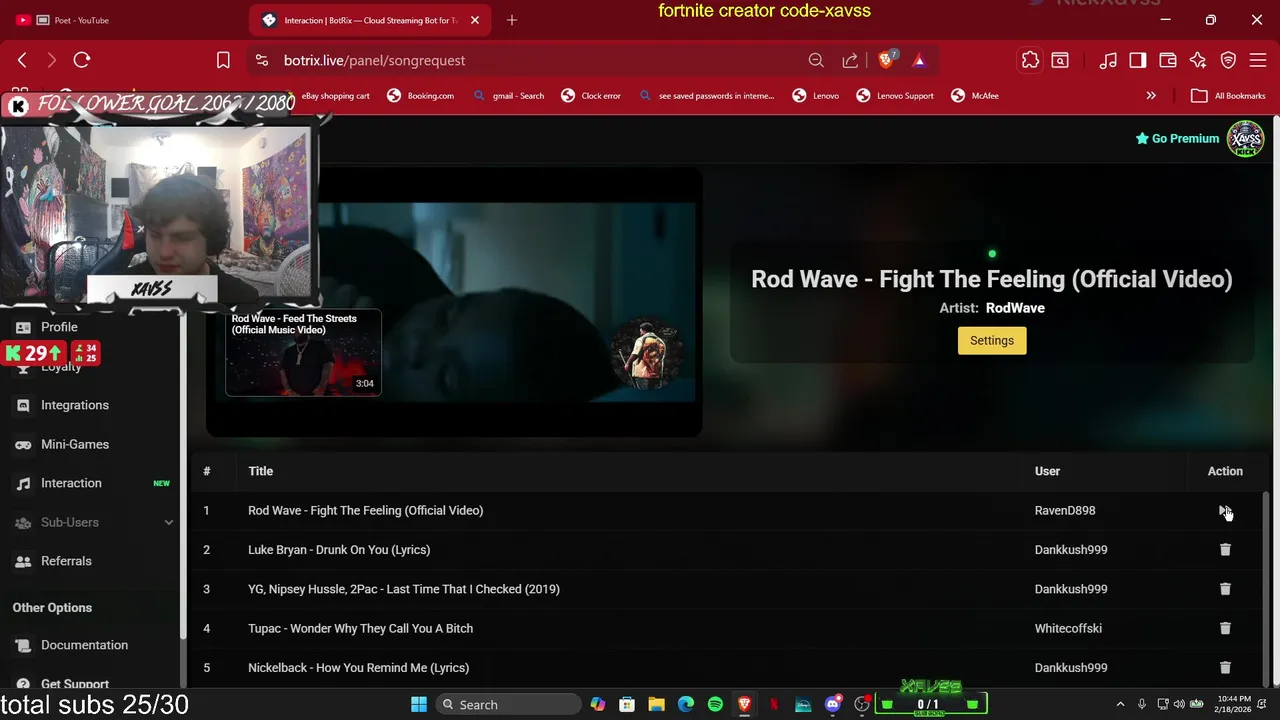Image resolution: width=1280 pixels, height=720 pixels.
Task: Open the gmail - Search bookmark
Action: (509, 96)
